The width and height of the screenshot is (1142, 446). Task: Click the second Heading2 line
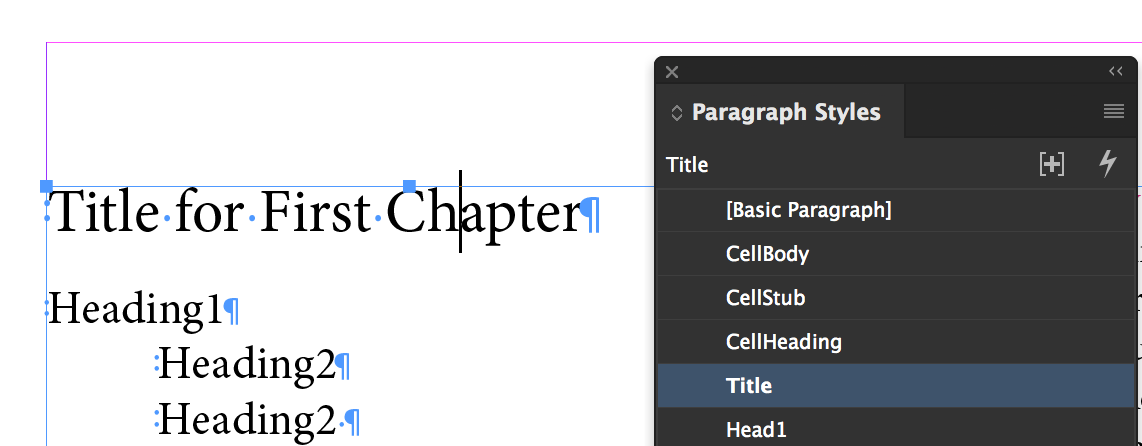click(x=246, y=420)
